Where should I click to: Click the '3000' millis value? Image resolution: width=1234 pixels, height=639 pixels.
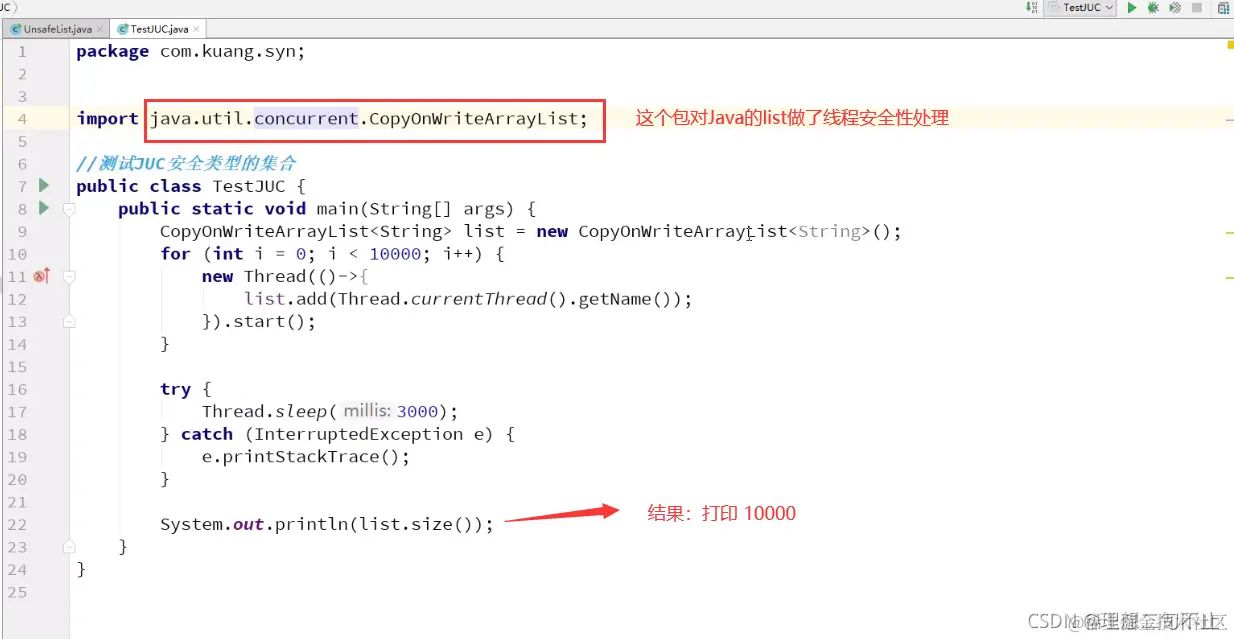pyautogui.click(x=418, y=411)
